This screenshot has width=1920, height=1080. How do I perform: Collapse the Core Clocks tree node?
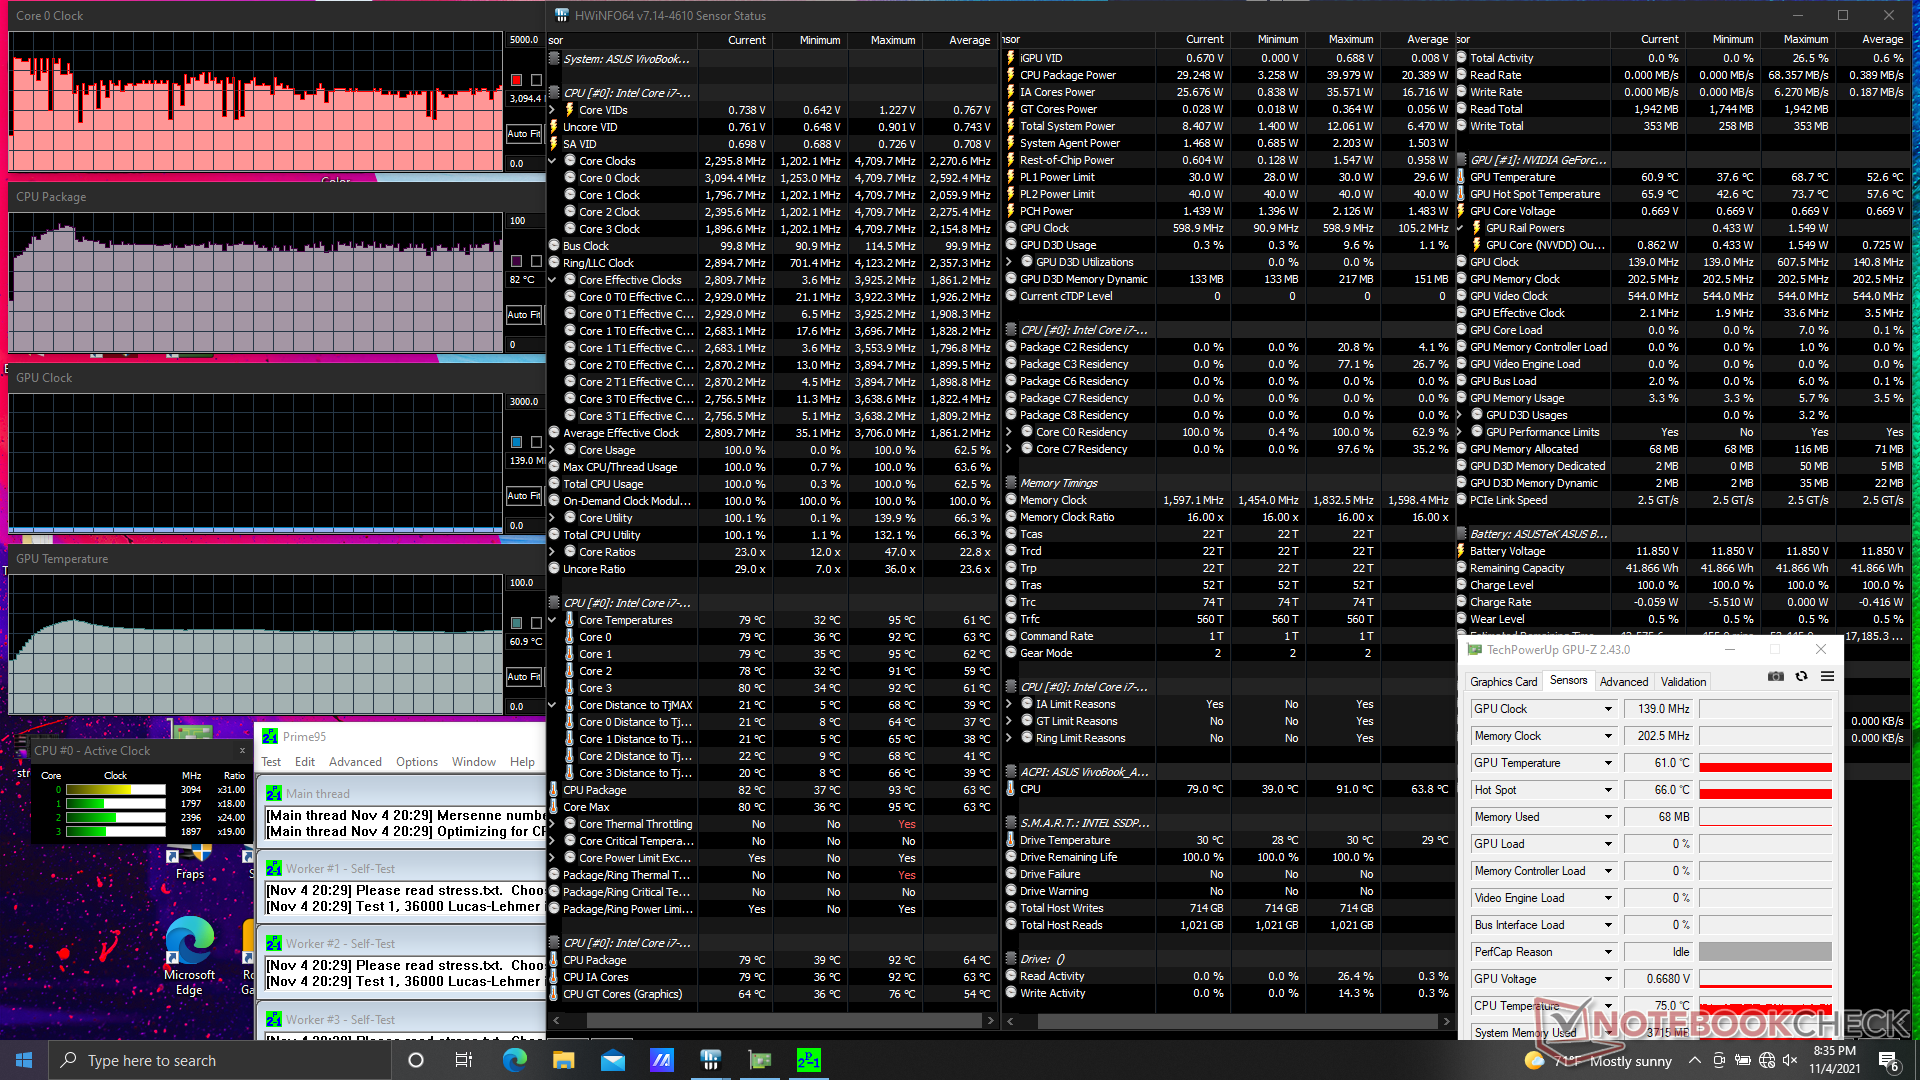[x=552, y=161]
